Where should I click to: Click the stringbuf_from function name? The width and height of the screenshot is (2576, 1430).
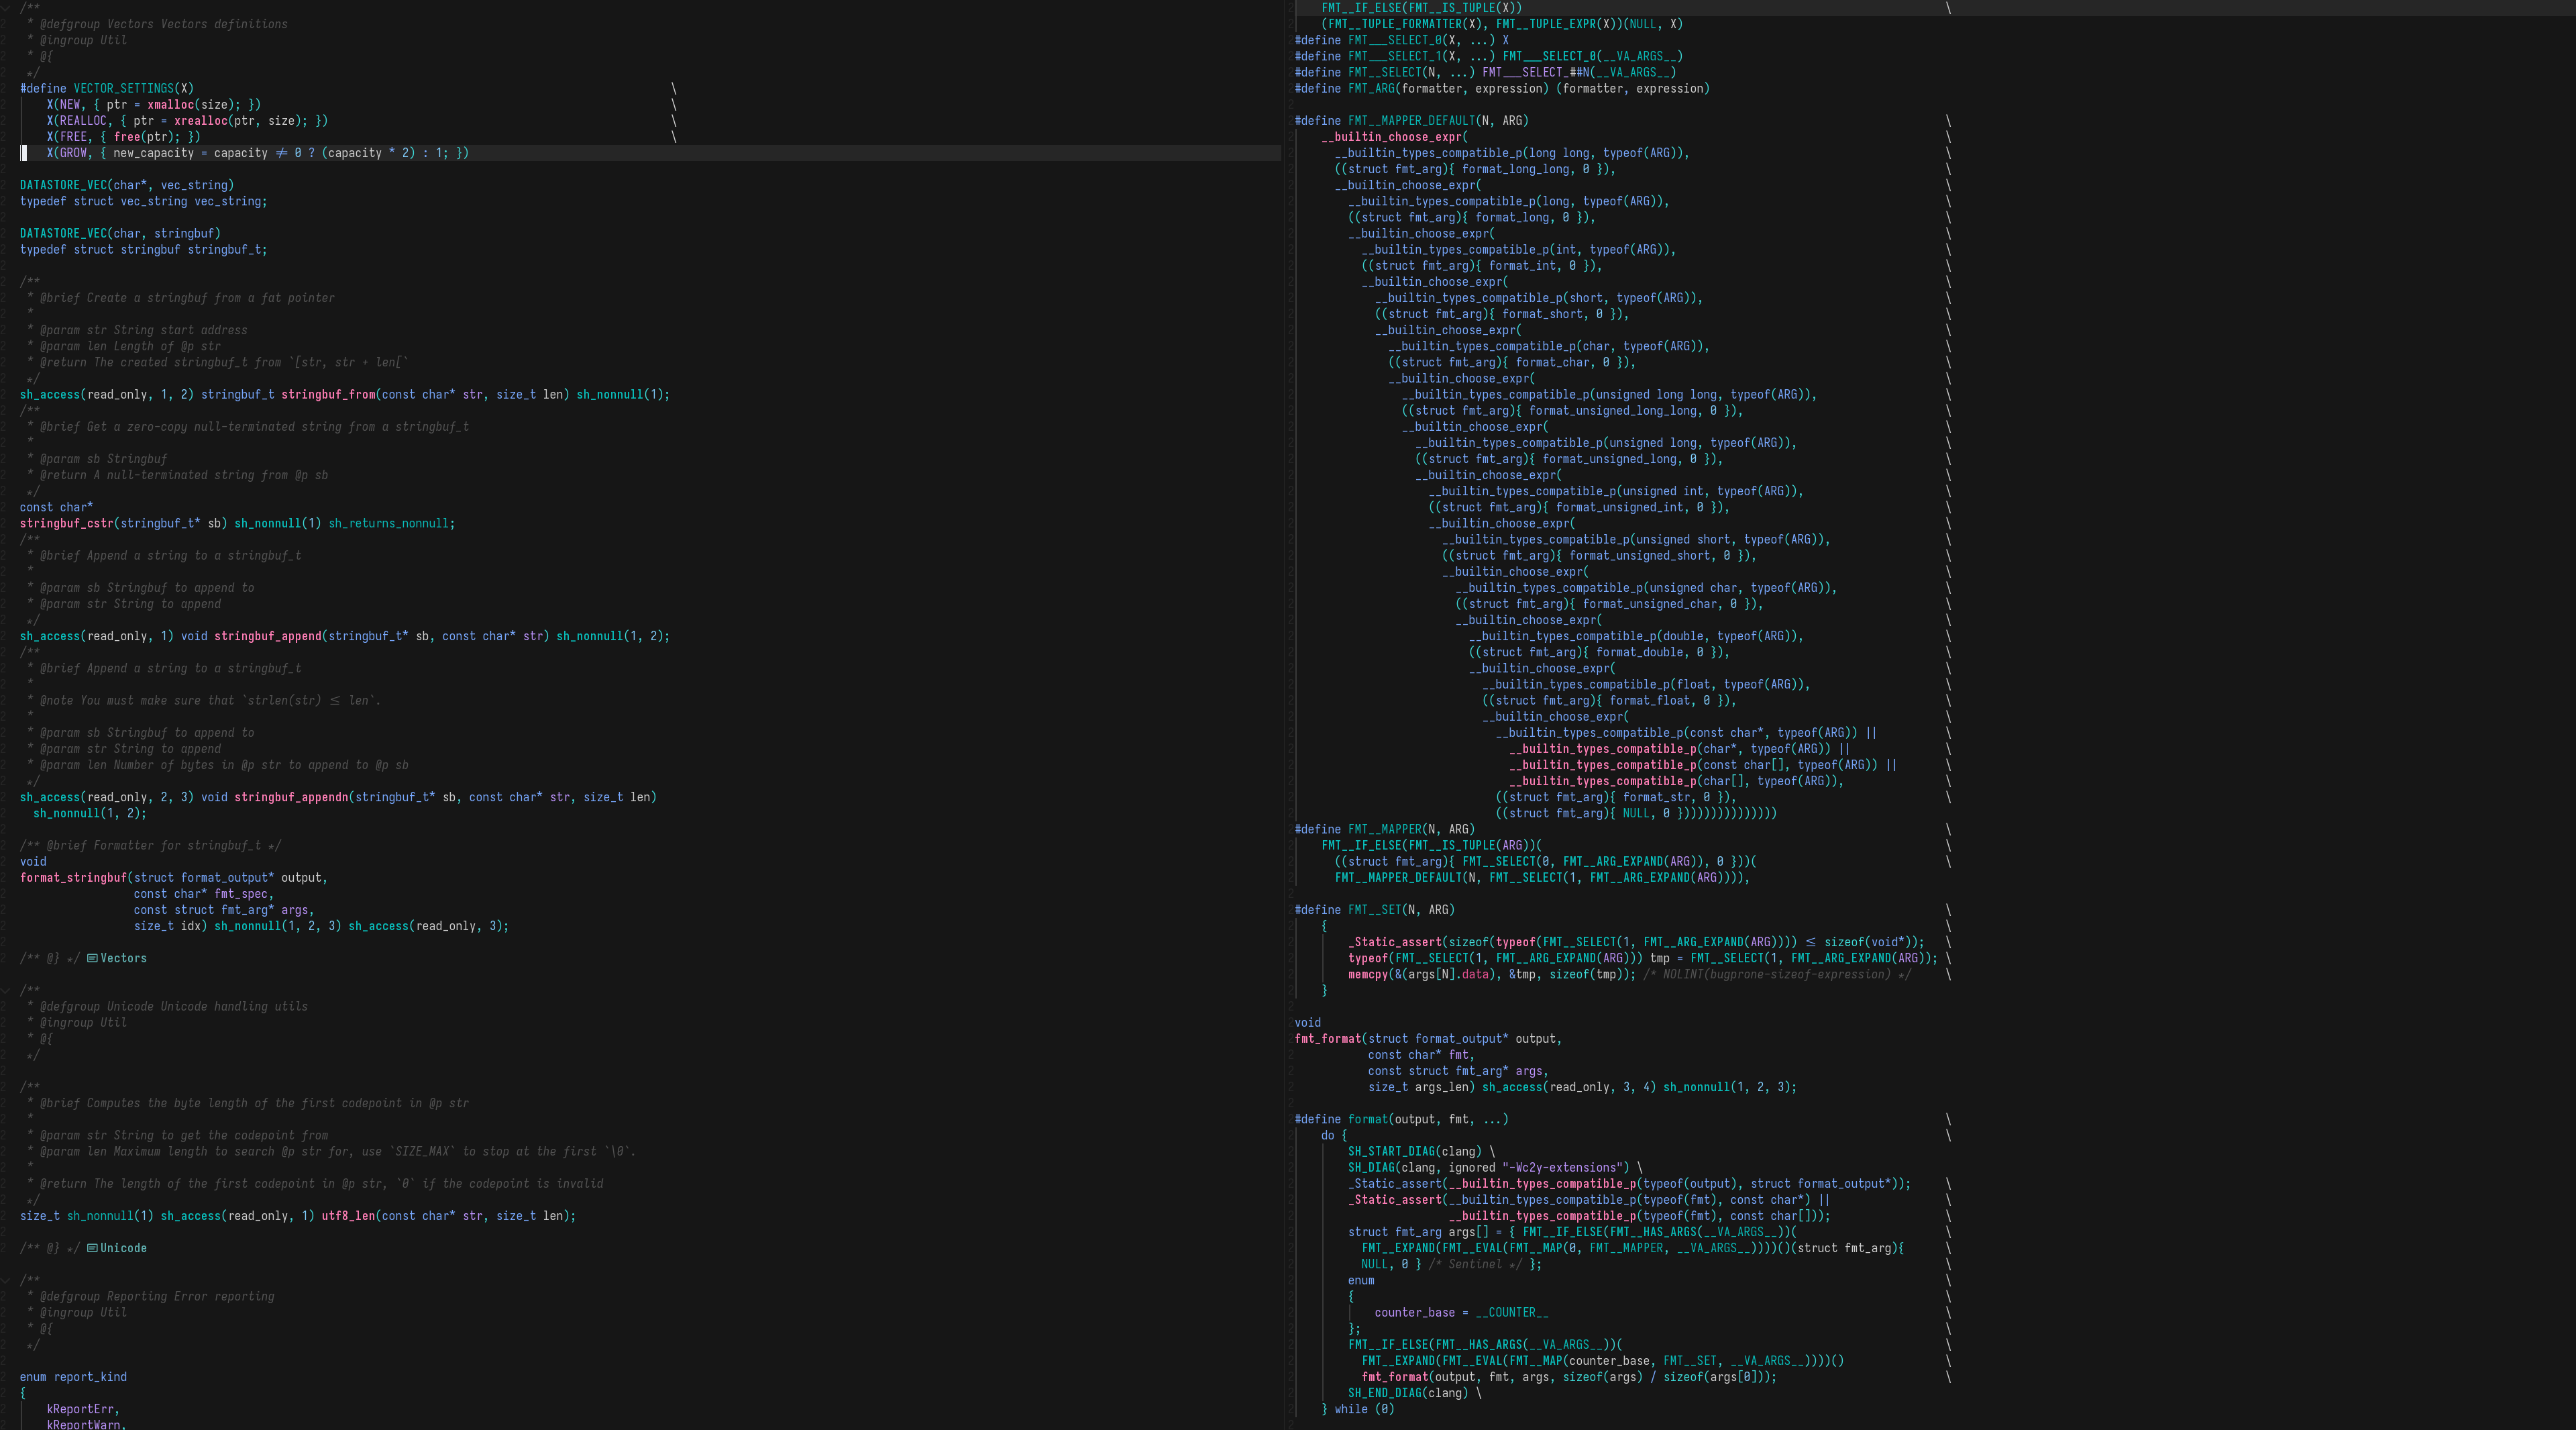[328, 394]
